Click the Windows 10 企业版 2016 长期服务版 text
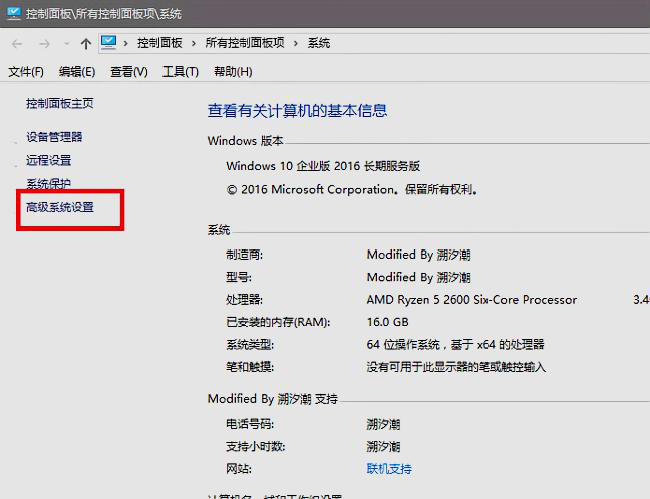650x499 pixels. [323, 166]
